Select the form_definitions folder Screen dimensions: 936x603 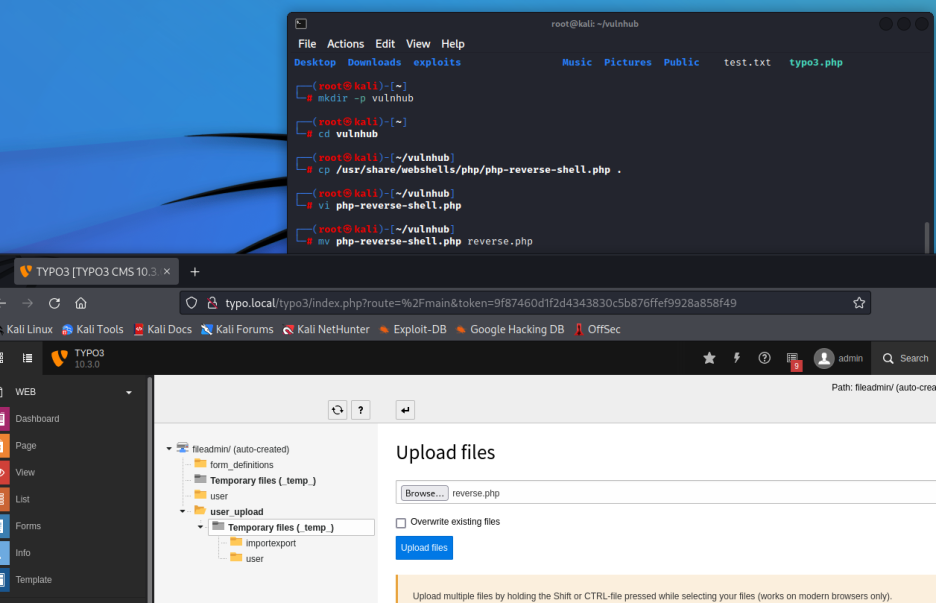click(x=241, y=464)
